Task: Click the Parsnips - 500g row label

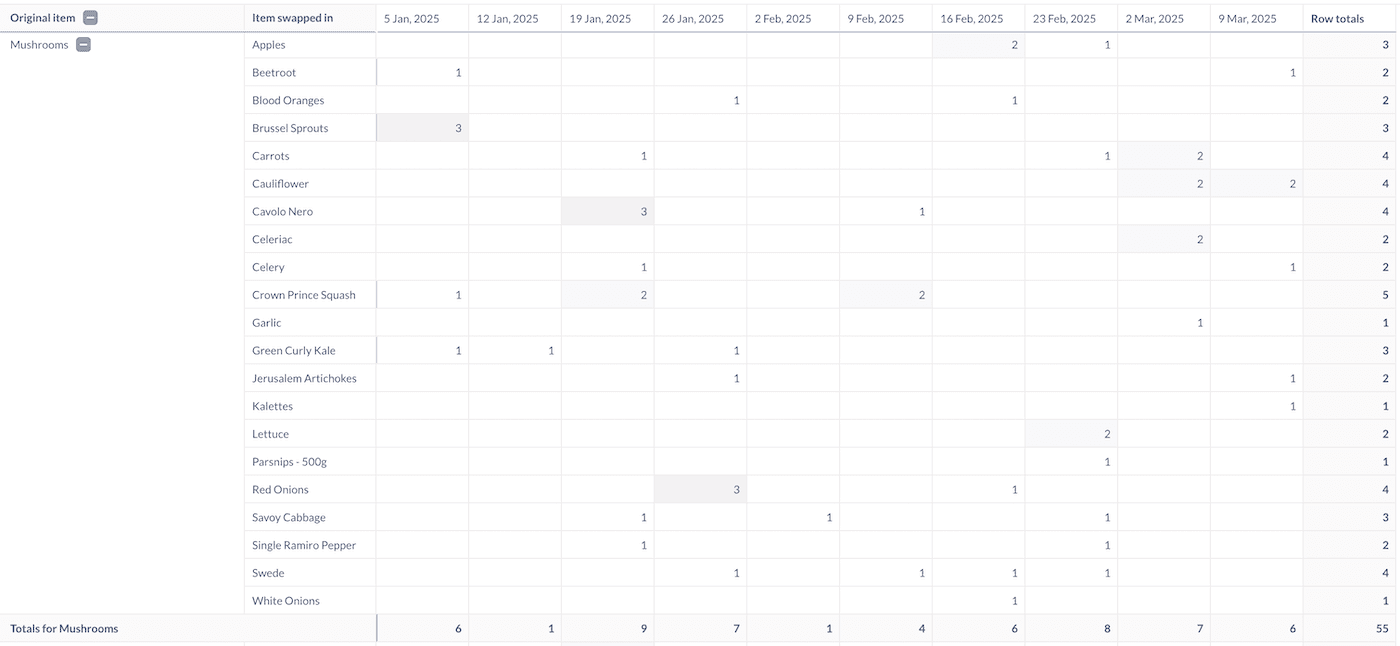Action: (x=289, y=462)
